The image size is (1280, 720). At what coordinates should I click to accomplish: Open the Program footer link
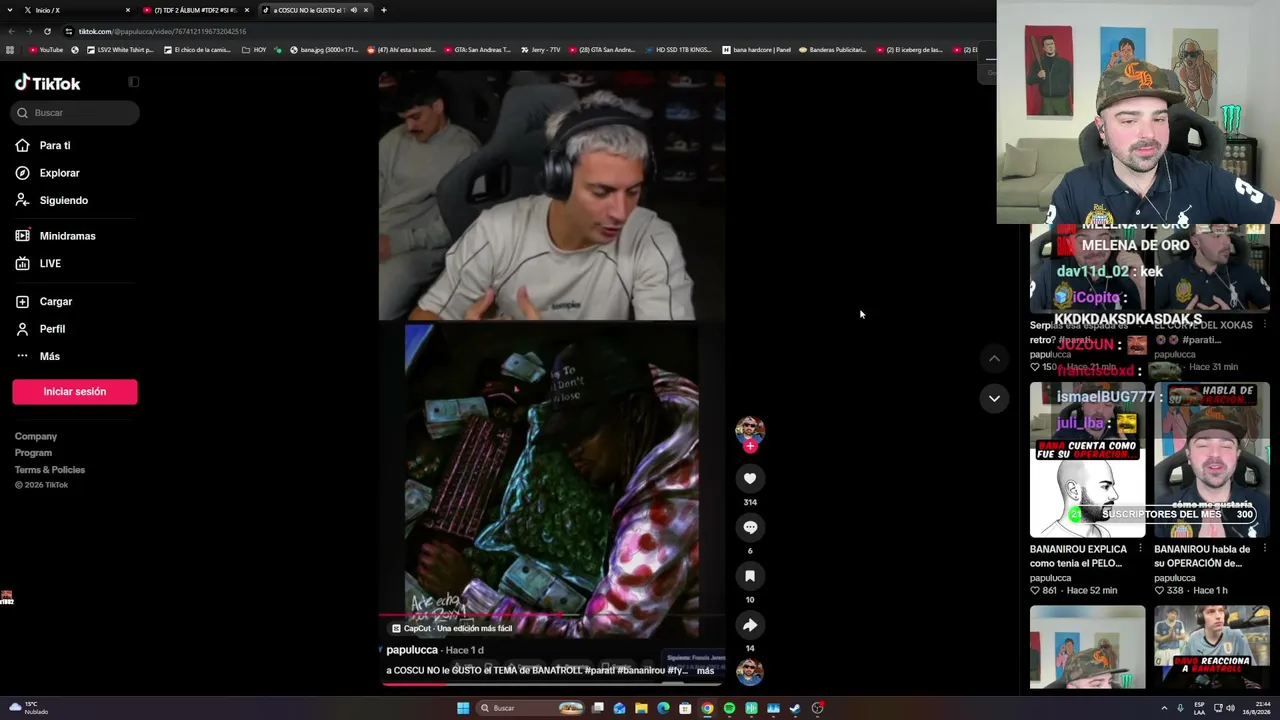coord(33,453)
